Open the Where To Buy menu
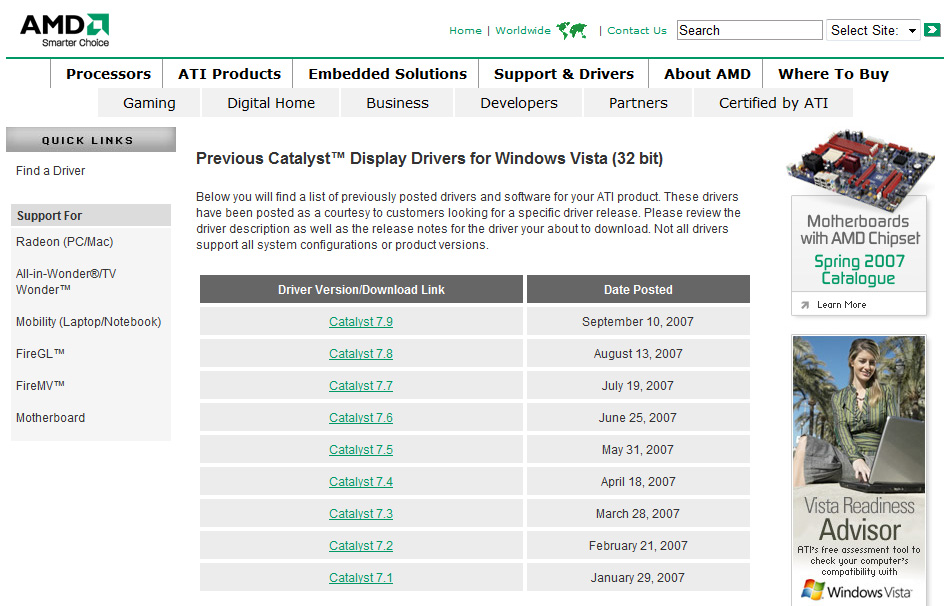Viewport: 950px width, 606px height. [833, 74]
